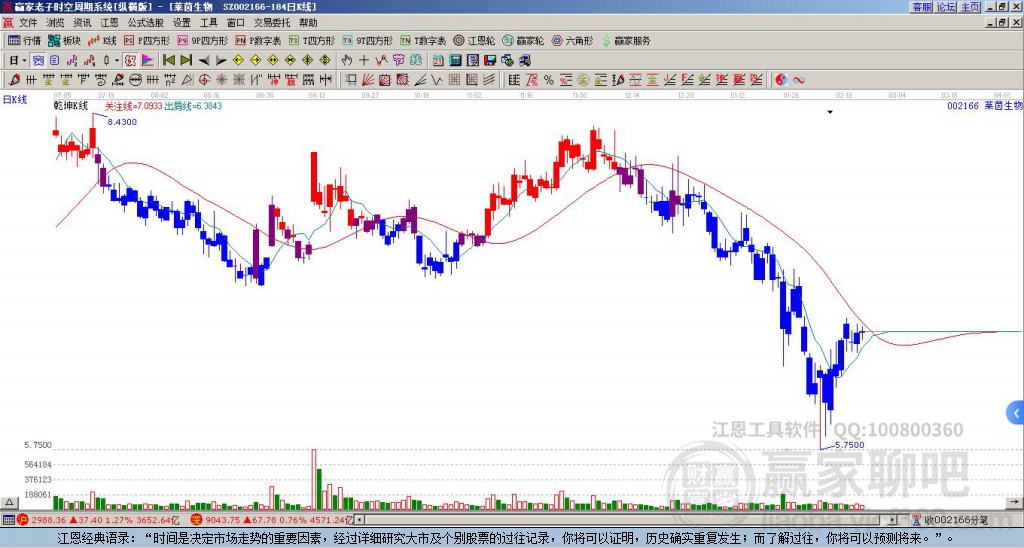Open the 资讯 menu
The height and width of the screenshot is (548, 1024).
pos(82,23)
